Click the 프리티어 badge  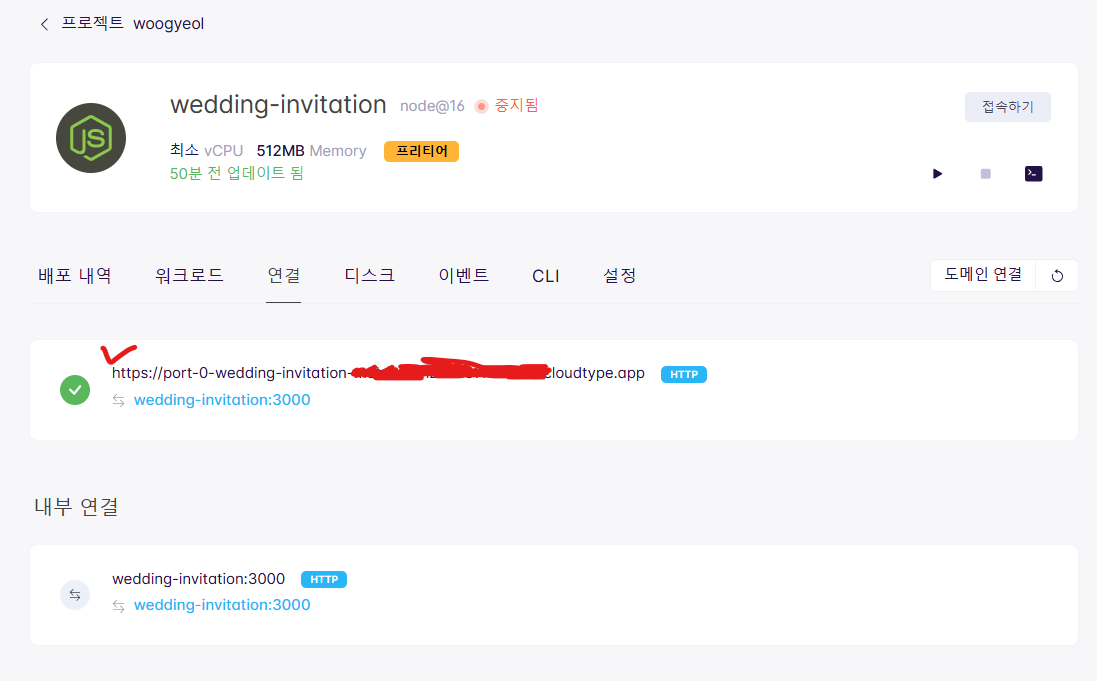(421, 151)
